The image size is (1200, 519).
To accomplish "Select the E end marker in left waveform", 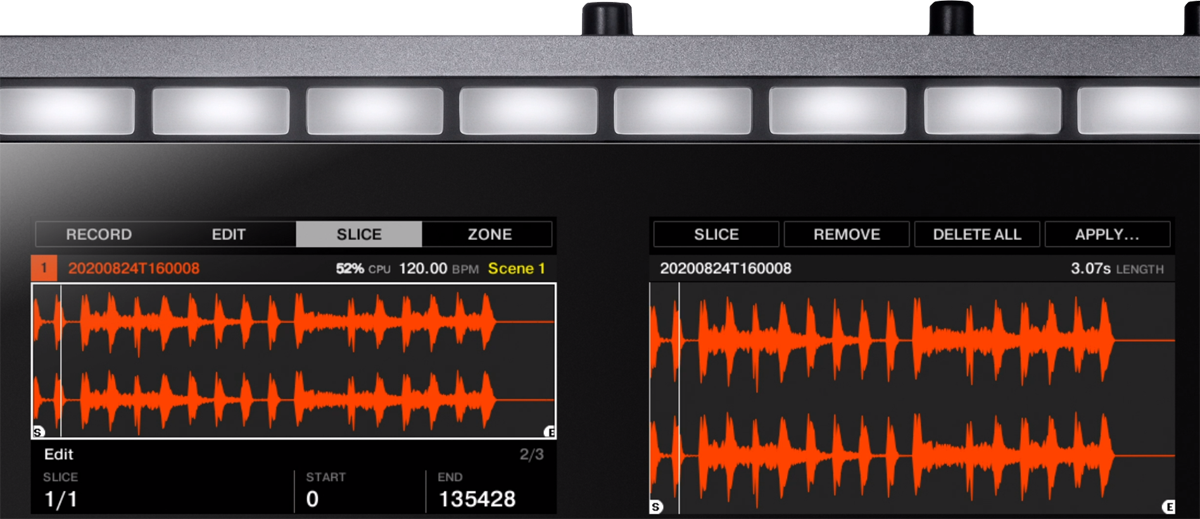I will tap(549, 432).
